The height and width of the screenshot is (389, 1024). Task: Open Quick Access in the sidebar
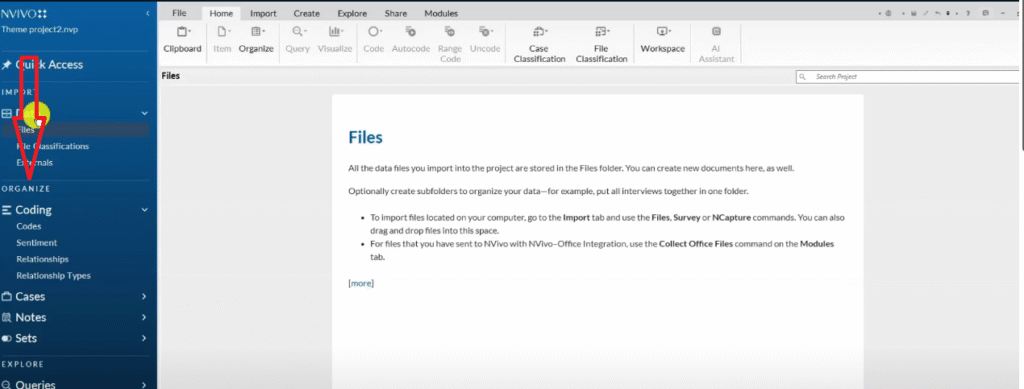point(49,65)
